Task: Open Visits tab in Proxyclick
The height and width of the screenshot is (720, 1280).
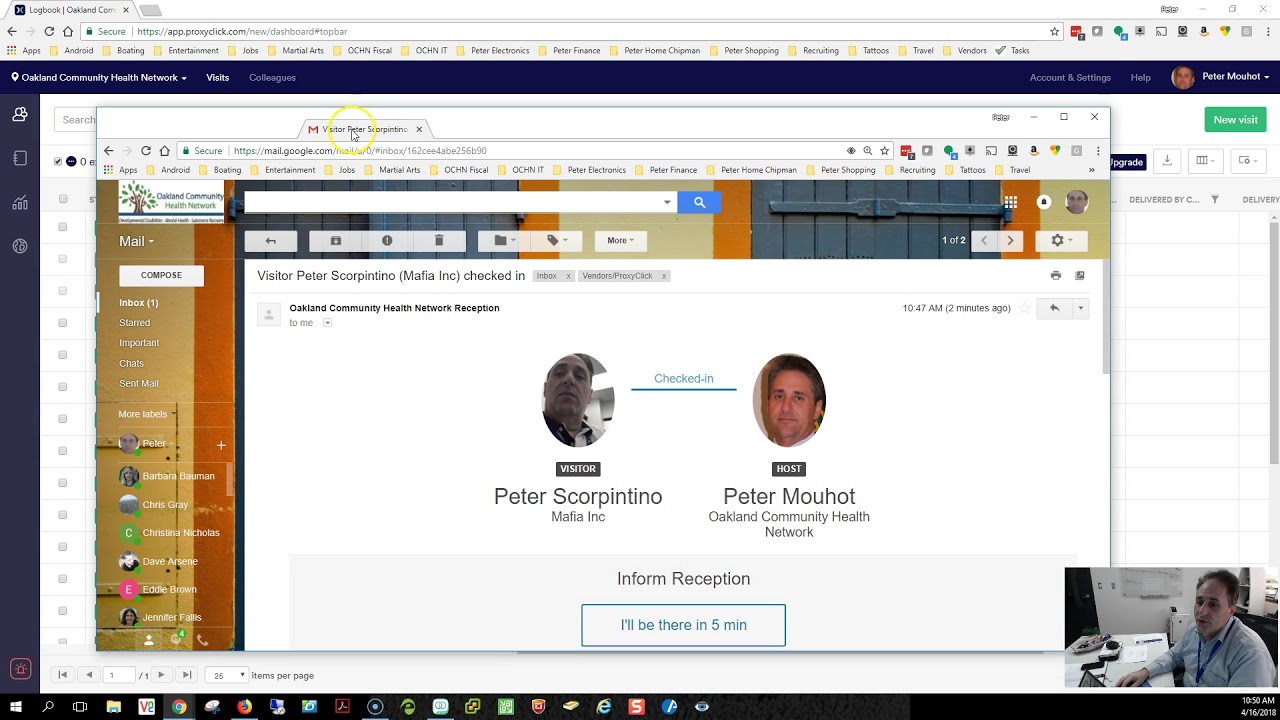Action: (x=217, y=77)
